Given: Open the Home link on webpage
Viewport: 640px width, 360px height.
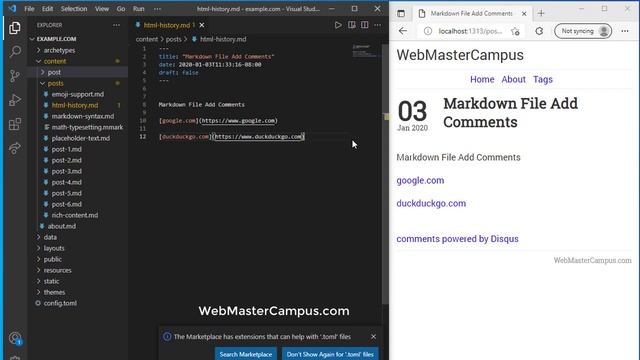Looking at the screenshot, I should (x=482, y=80).
